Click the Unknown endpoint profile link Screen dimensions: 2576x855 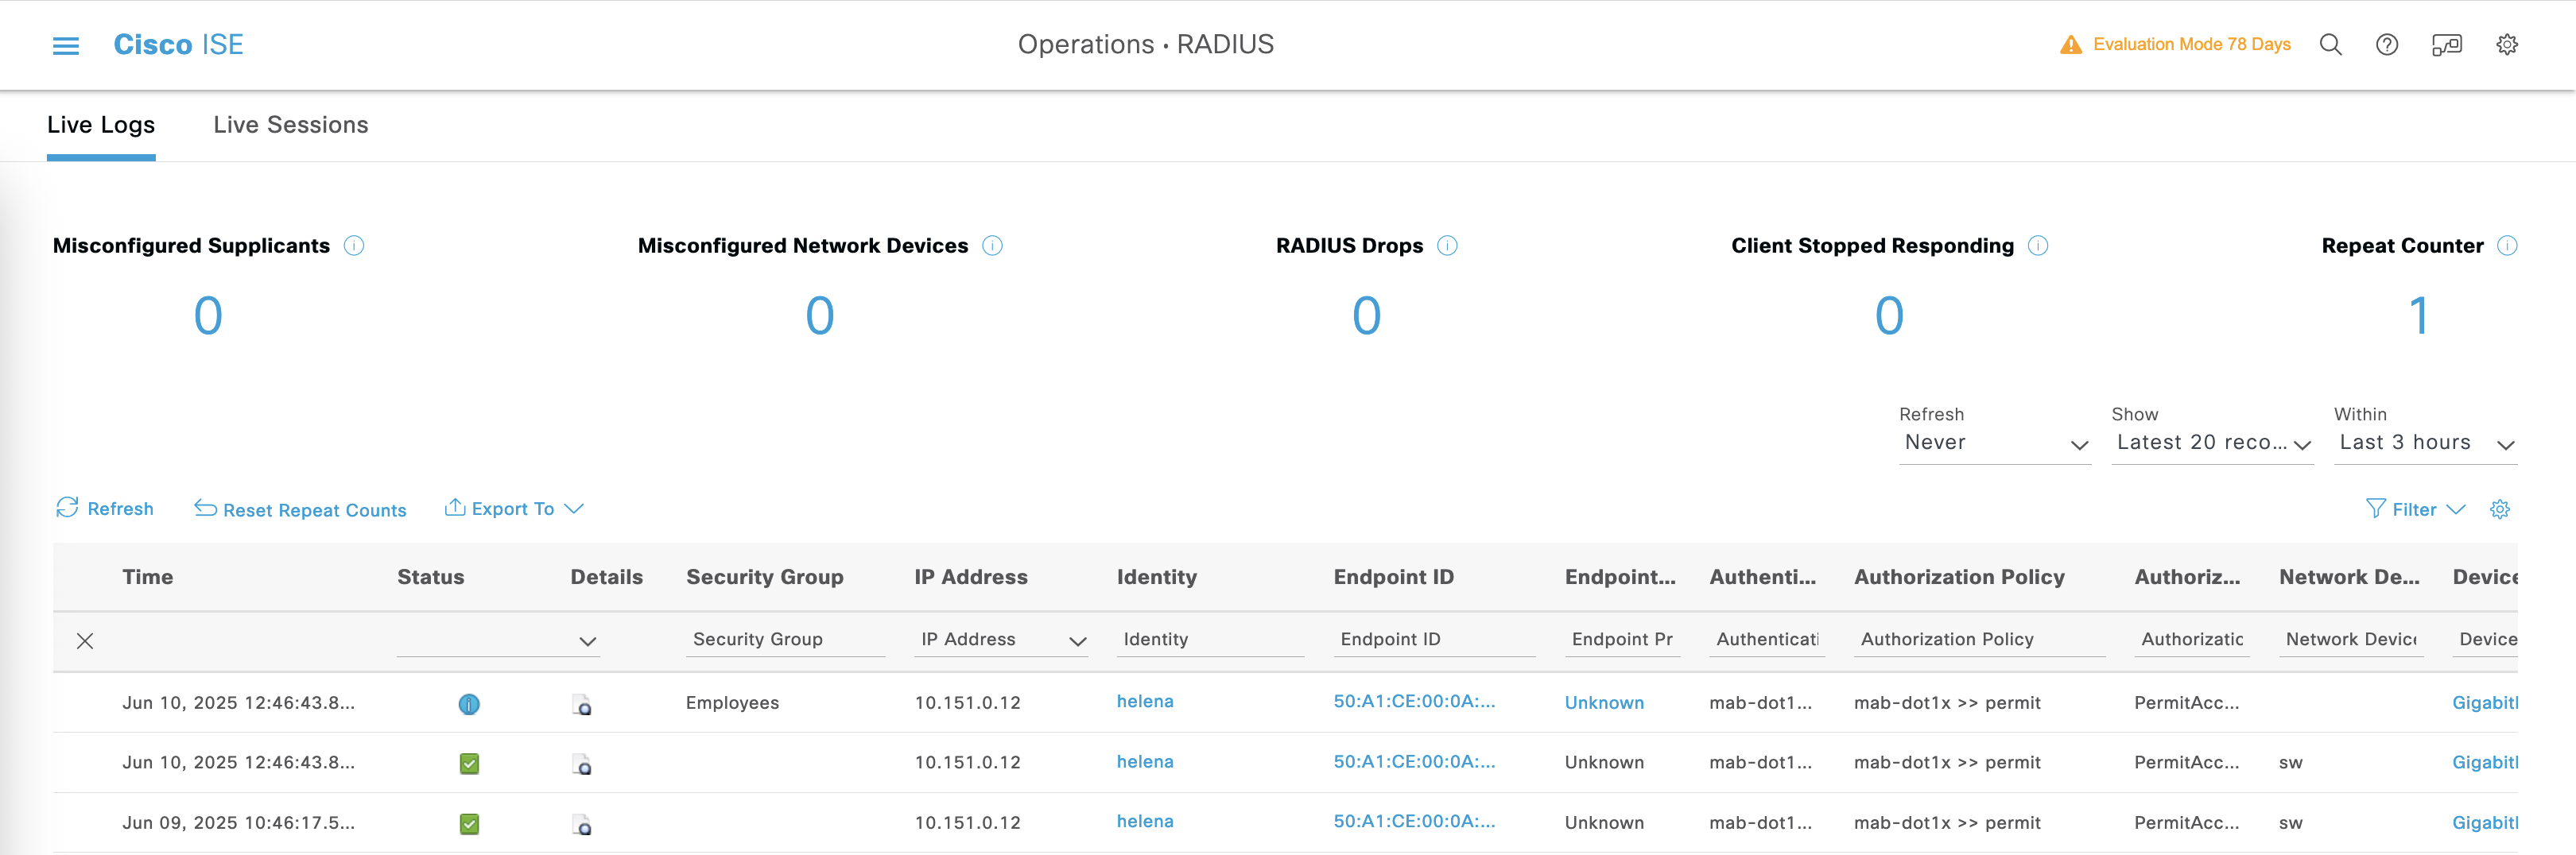(x=1603, y=703)
